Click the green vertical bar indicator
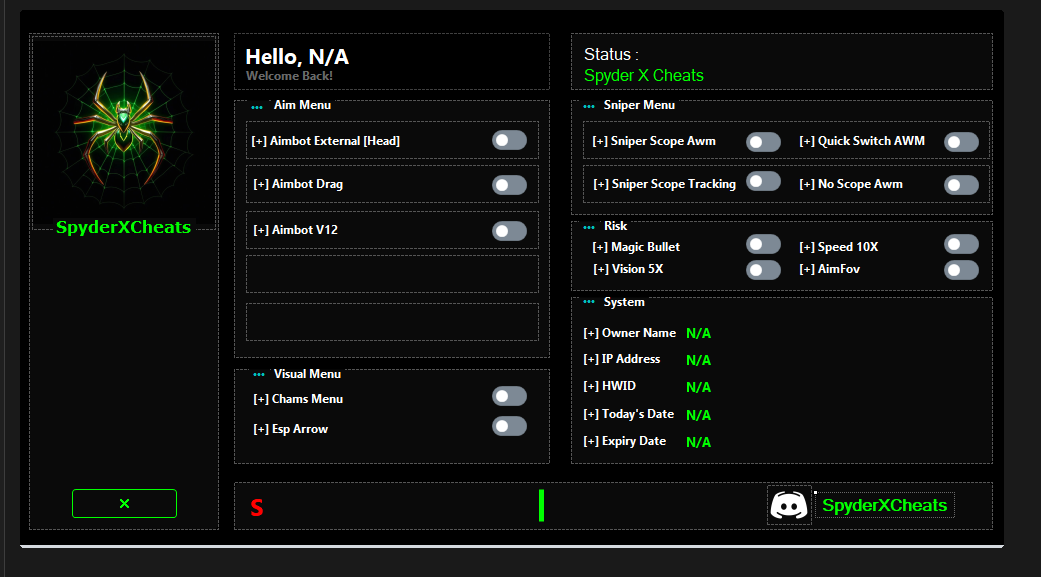This screenshot has height=577, width=1041. click(x=541, y=505)
